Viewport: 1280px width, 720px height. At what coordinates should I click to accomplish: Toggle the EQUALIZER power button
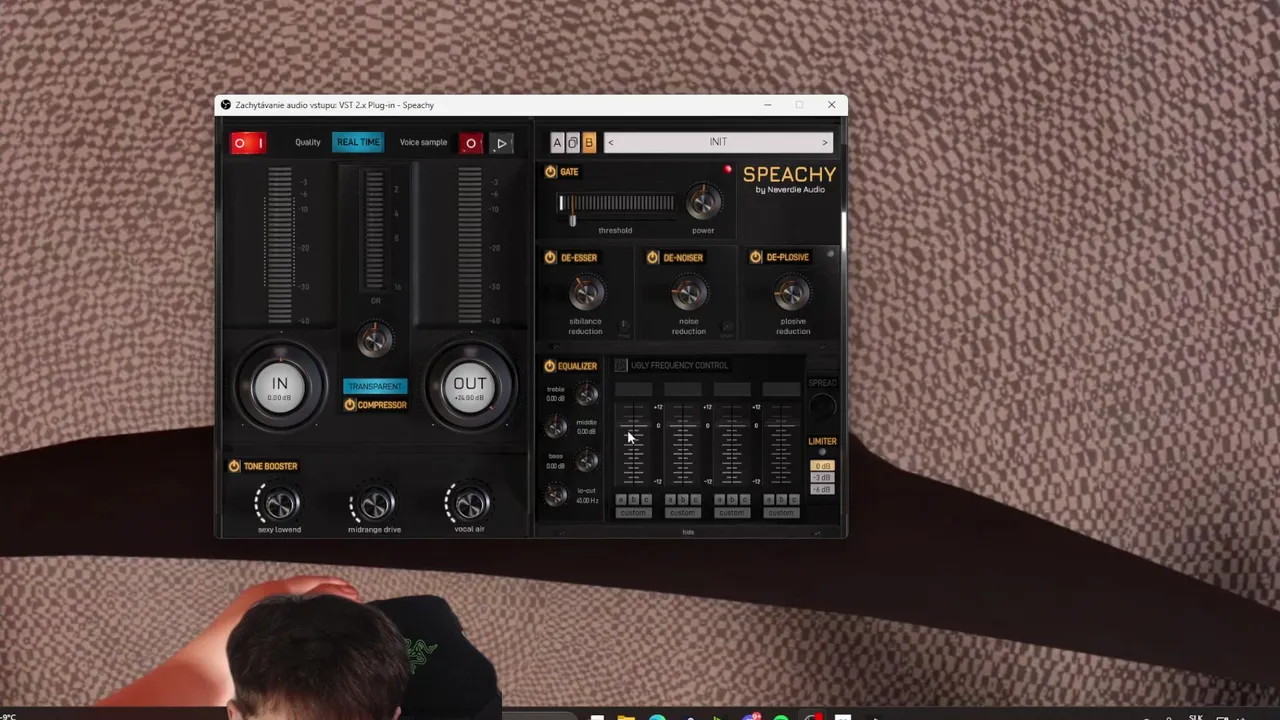coord(550,366)
